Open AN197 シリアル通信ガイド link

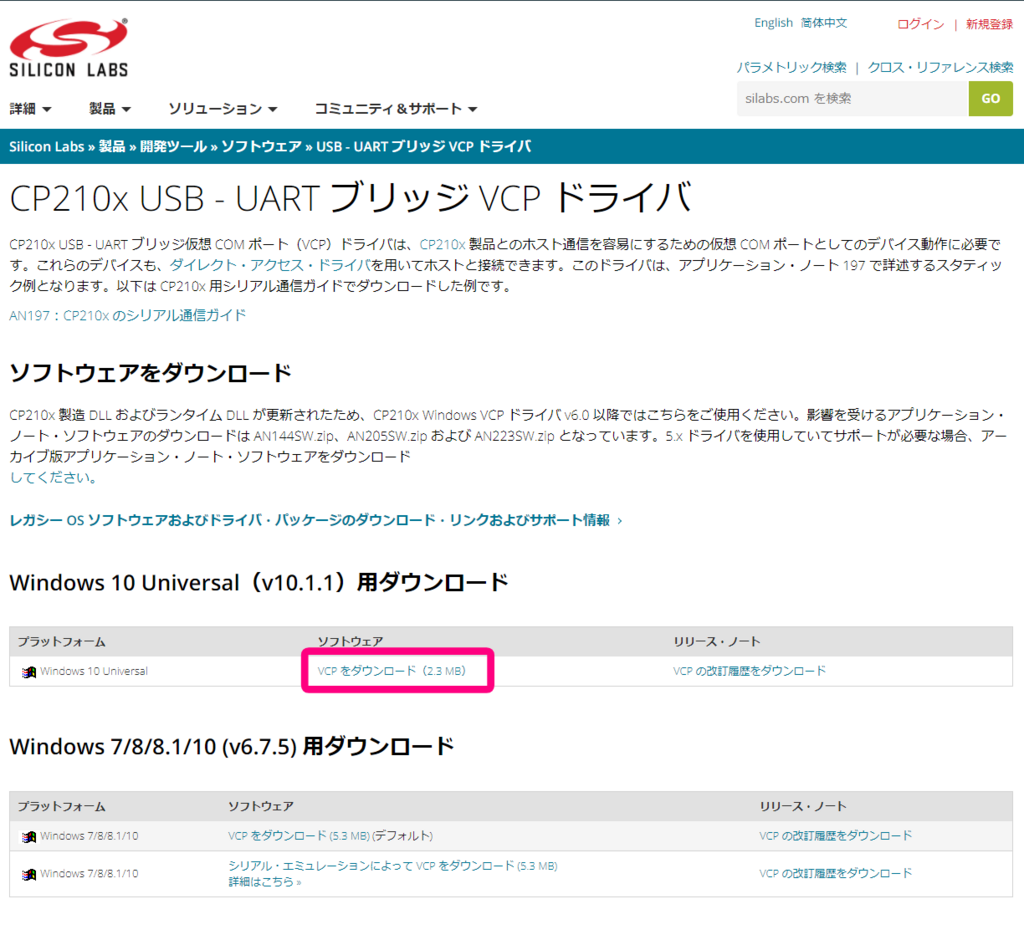pos(127,315)
